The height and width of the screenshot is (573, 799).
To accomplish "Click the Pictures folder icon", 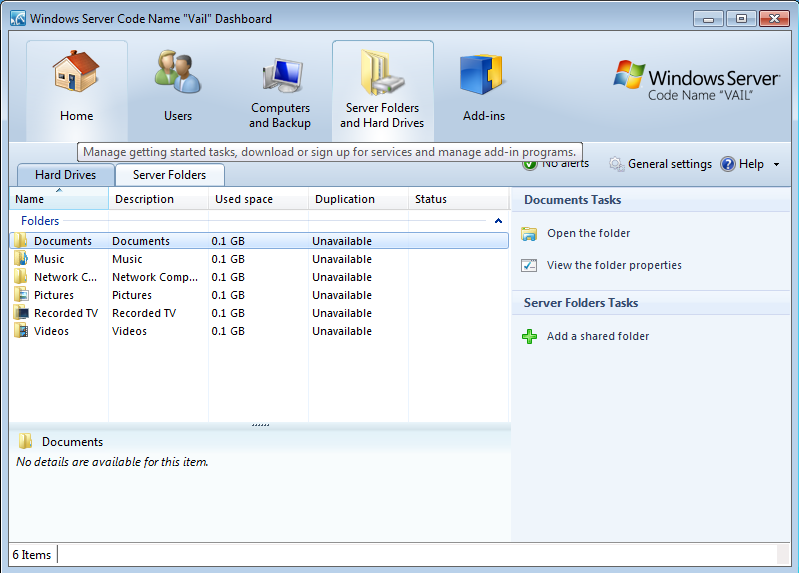I will [x=21, y=295].
